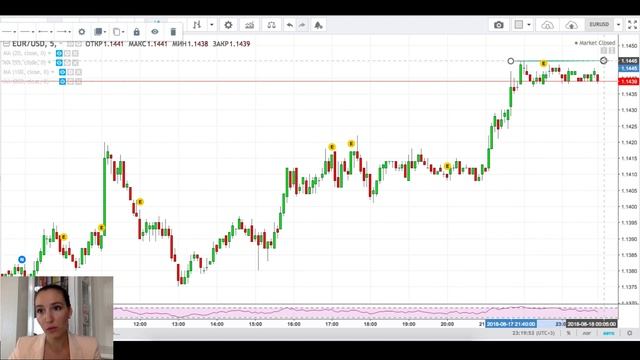The image size is (640, 360).
Task: Click the blue N news marker
Action: pyautogui.click(x=22, y=259)
